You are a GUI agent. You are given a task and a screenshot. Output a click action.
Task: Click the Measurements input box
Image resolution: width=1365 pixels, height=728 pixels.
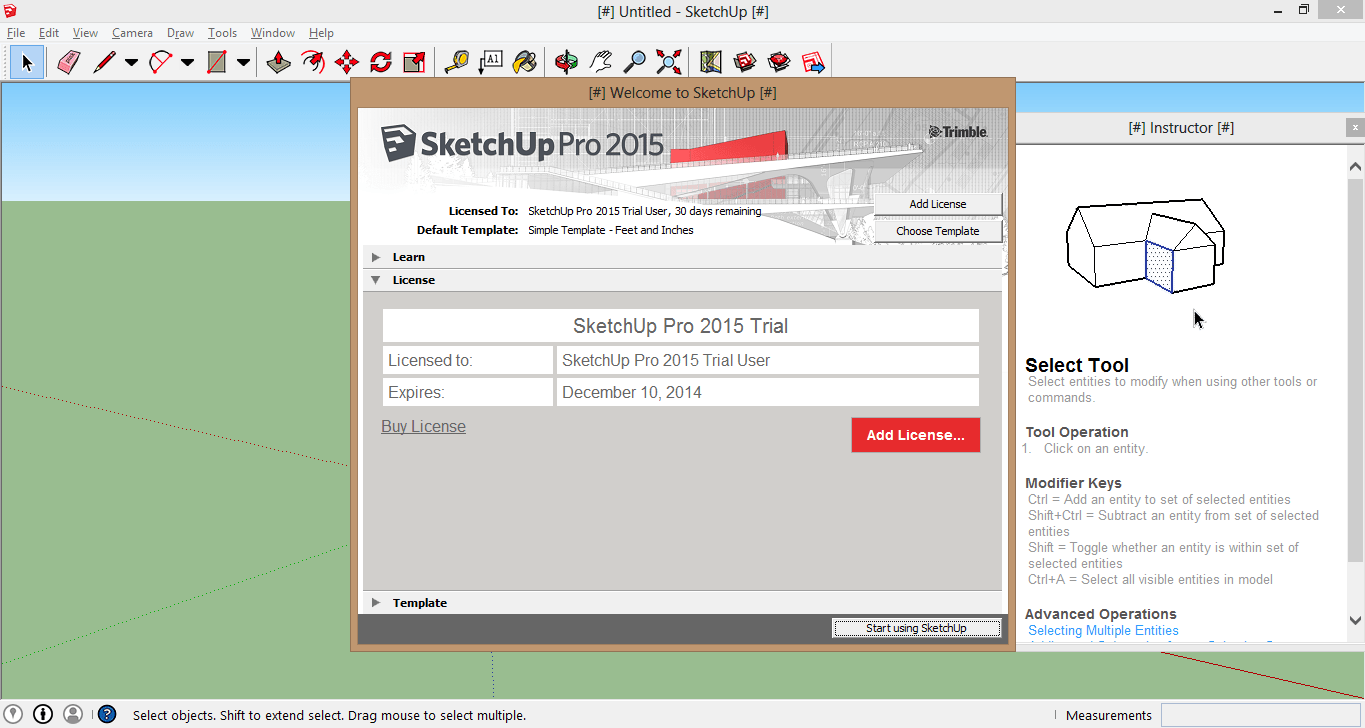click(x=1260, y=715)
